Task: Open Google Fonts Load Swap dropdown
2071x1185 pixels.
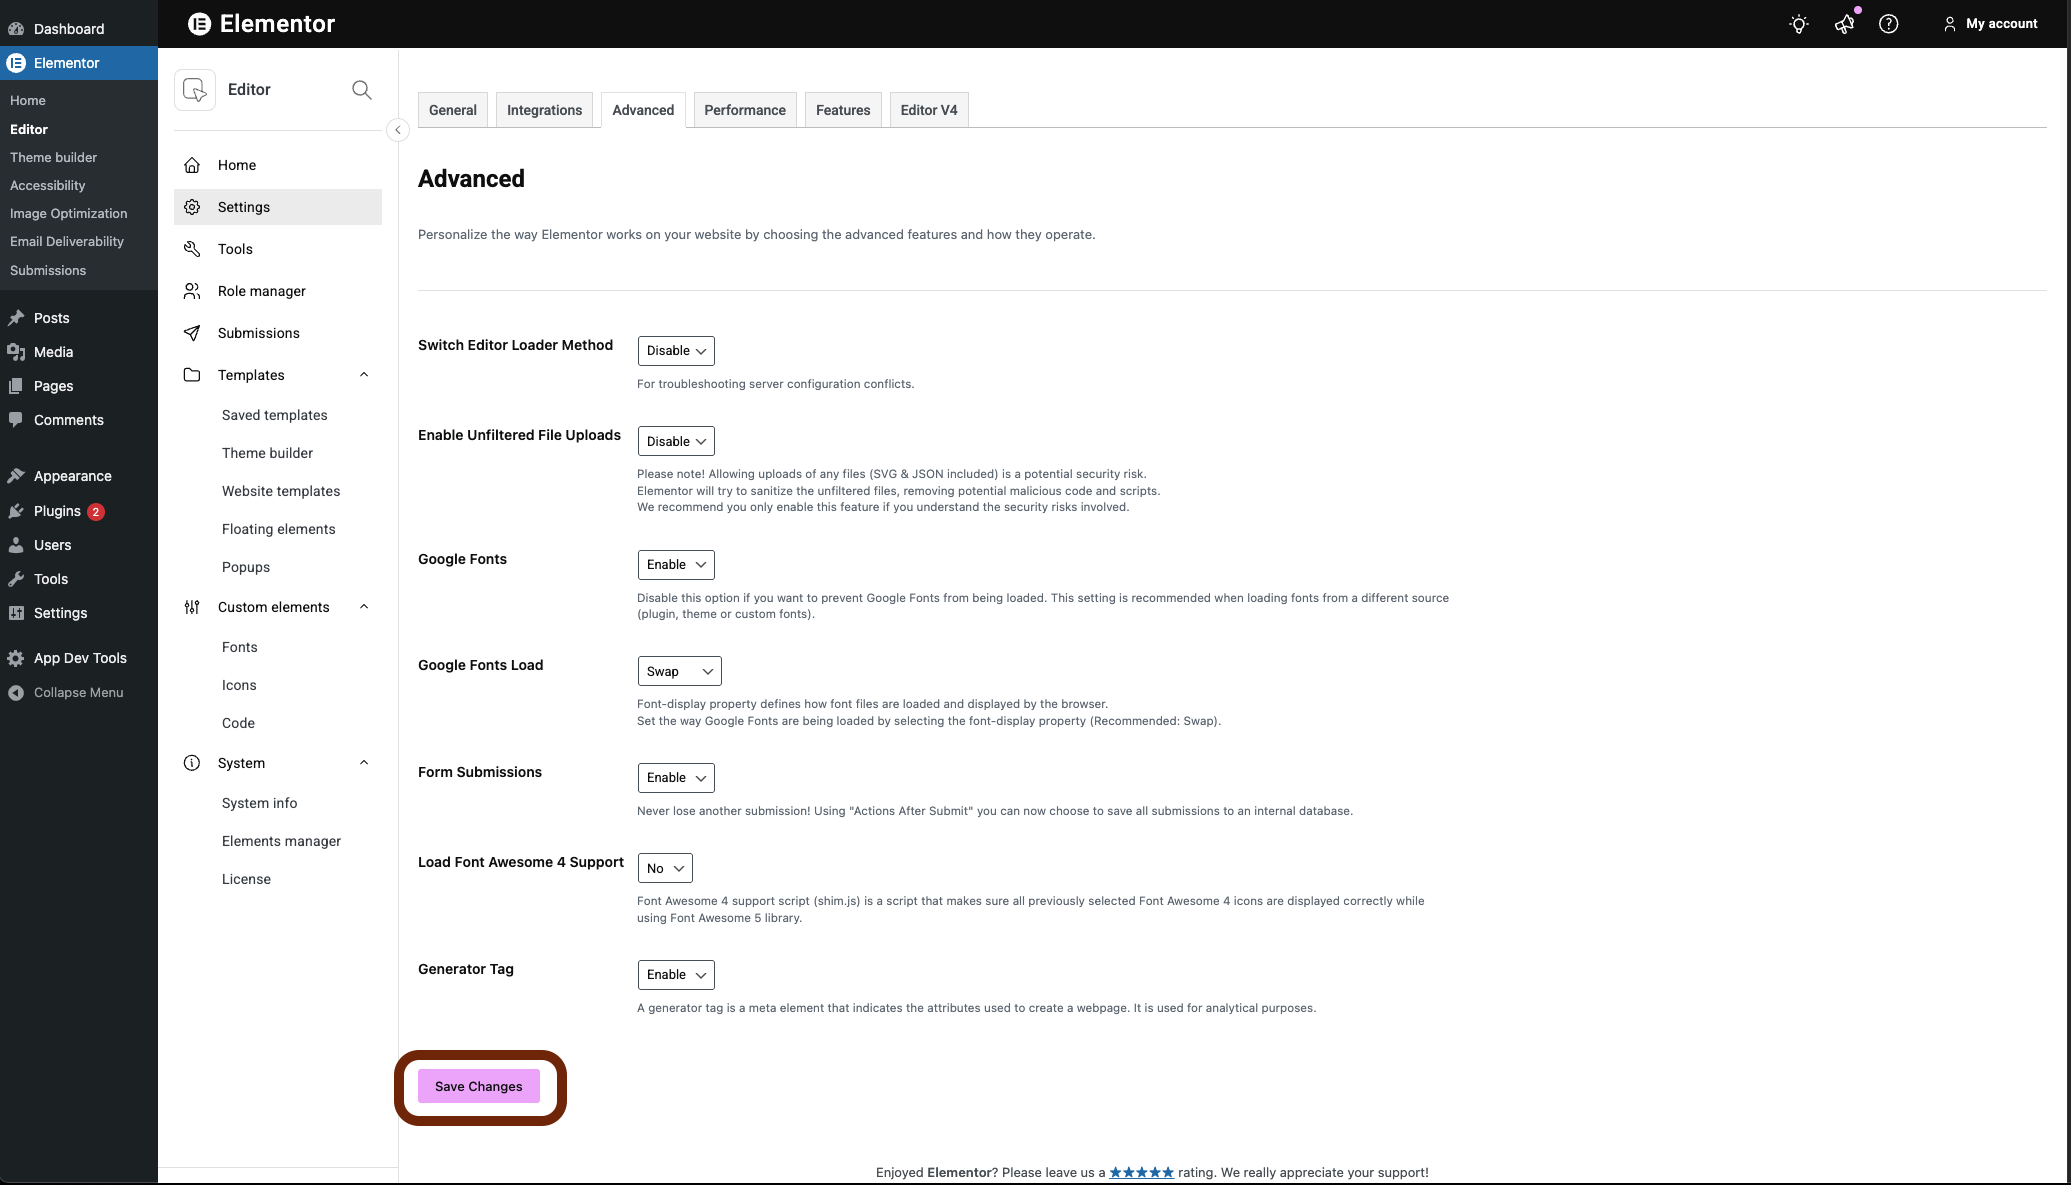Action: (x=679, y=671)
